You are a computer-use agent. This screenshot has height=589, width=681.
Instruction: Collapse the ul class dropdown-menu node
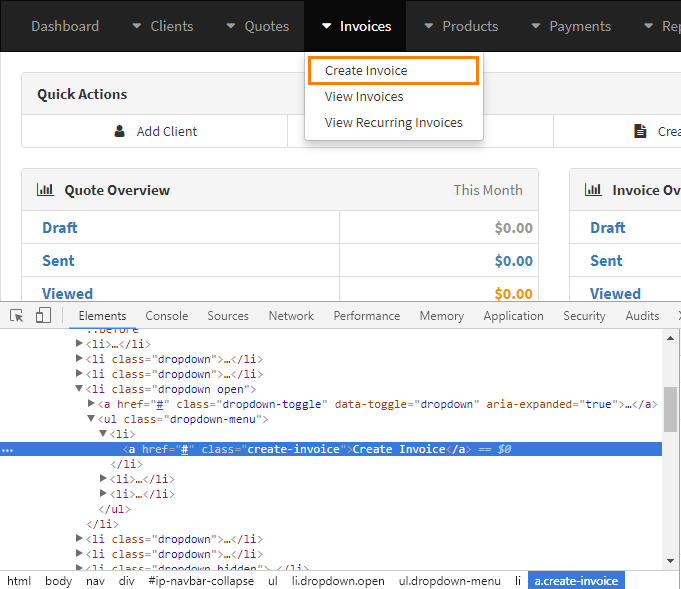pos(91,418)
